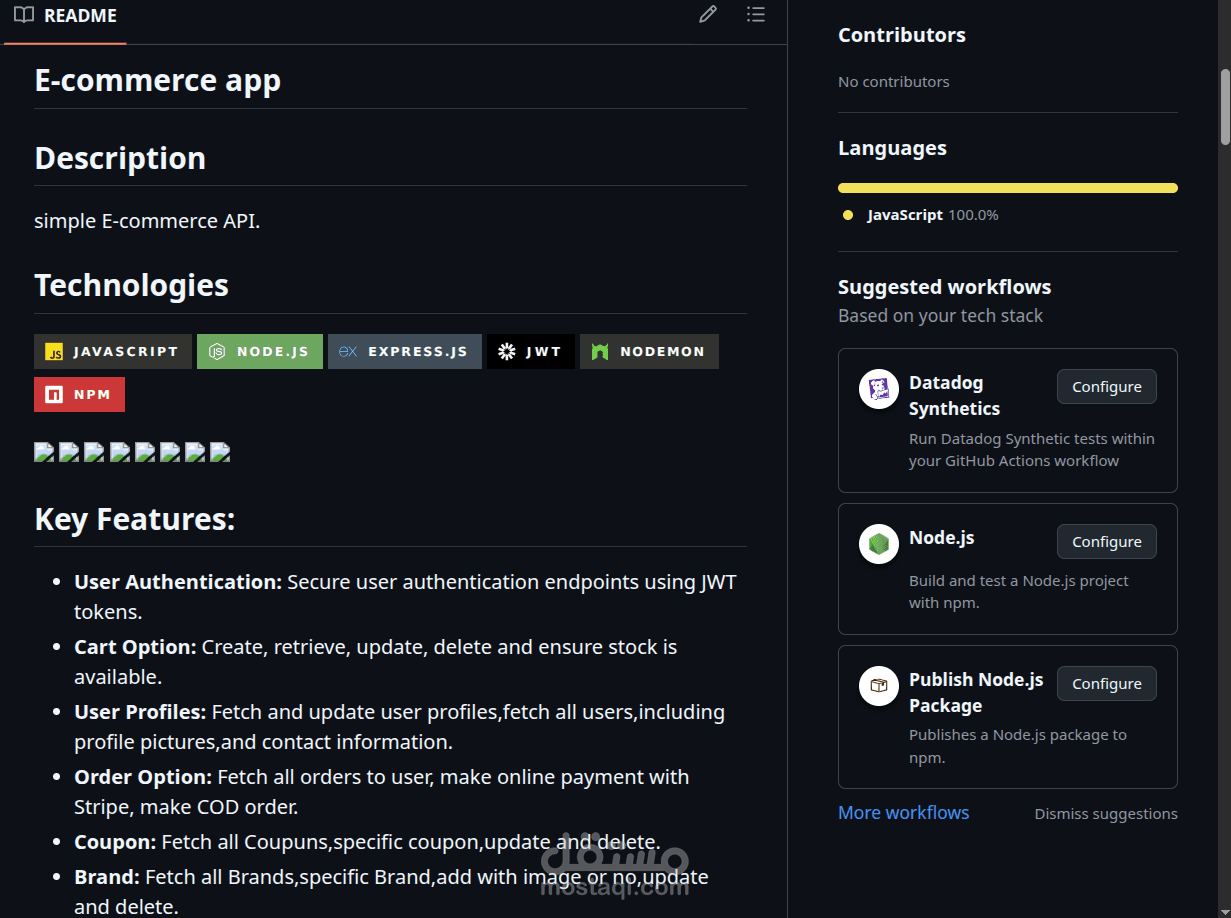Click the yellow JavaScript language bar
Screen dimensions: 1231x918
click(1007, 187)
